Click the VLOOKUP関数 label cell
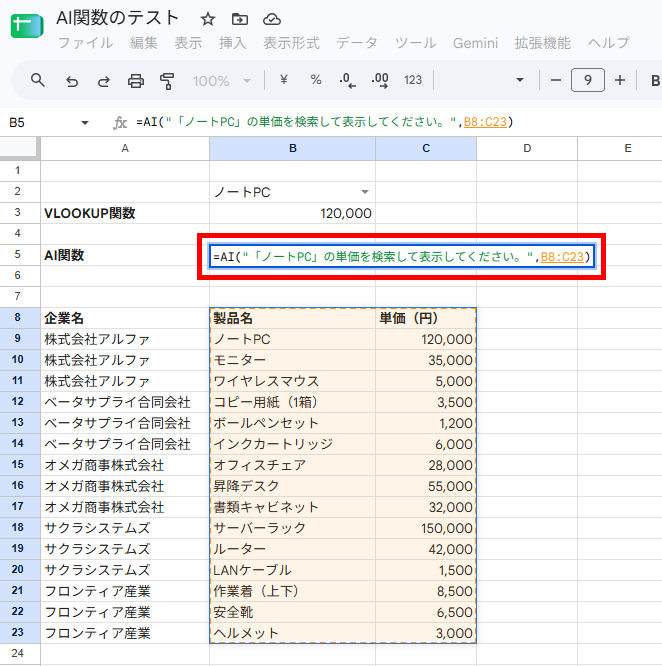The height and width of the screenshot is (666, 662). click(125, 213)
